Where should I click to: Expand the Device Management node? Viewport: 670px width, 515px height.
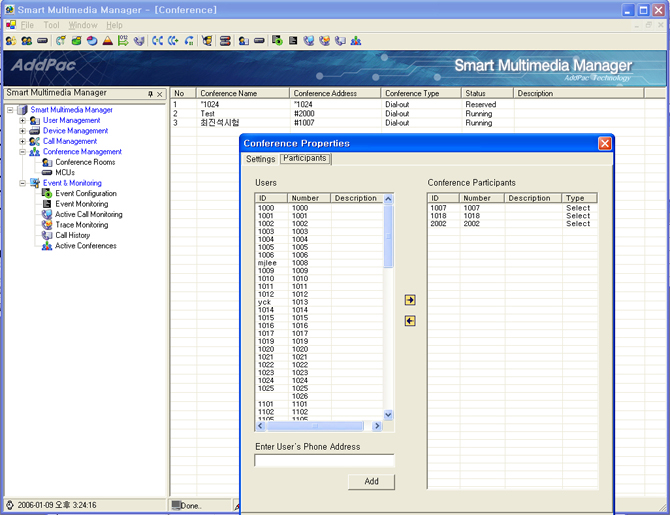click(22, 131)
